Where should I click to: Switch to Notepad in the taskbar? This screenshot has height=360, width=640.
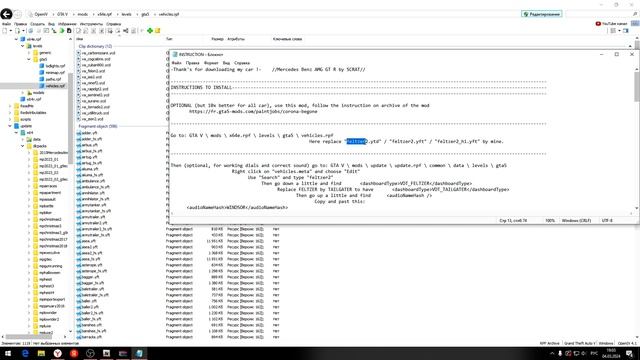tap(139, 353)
